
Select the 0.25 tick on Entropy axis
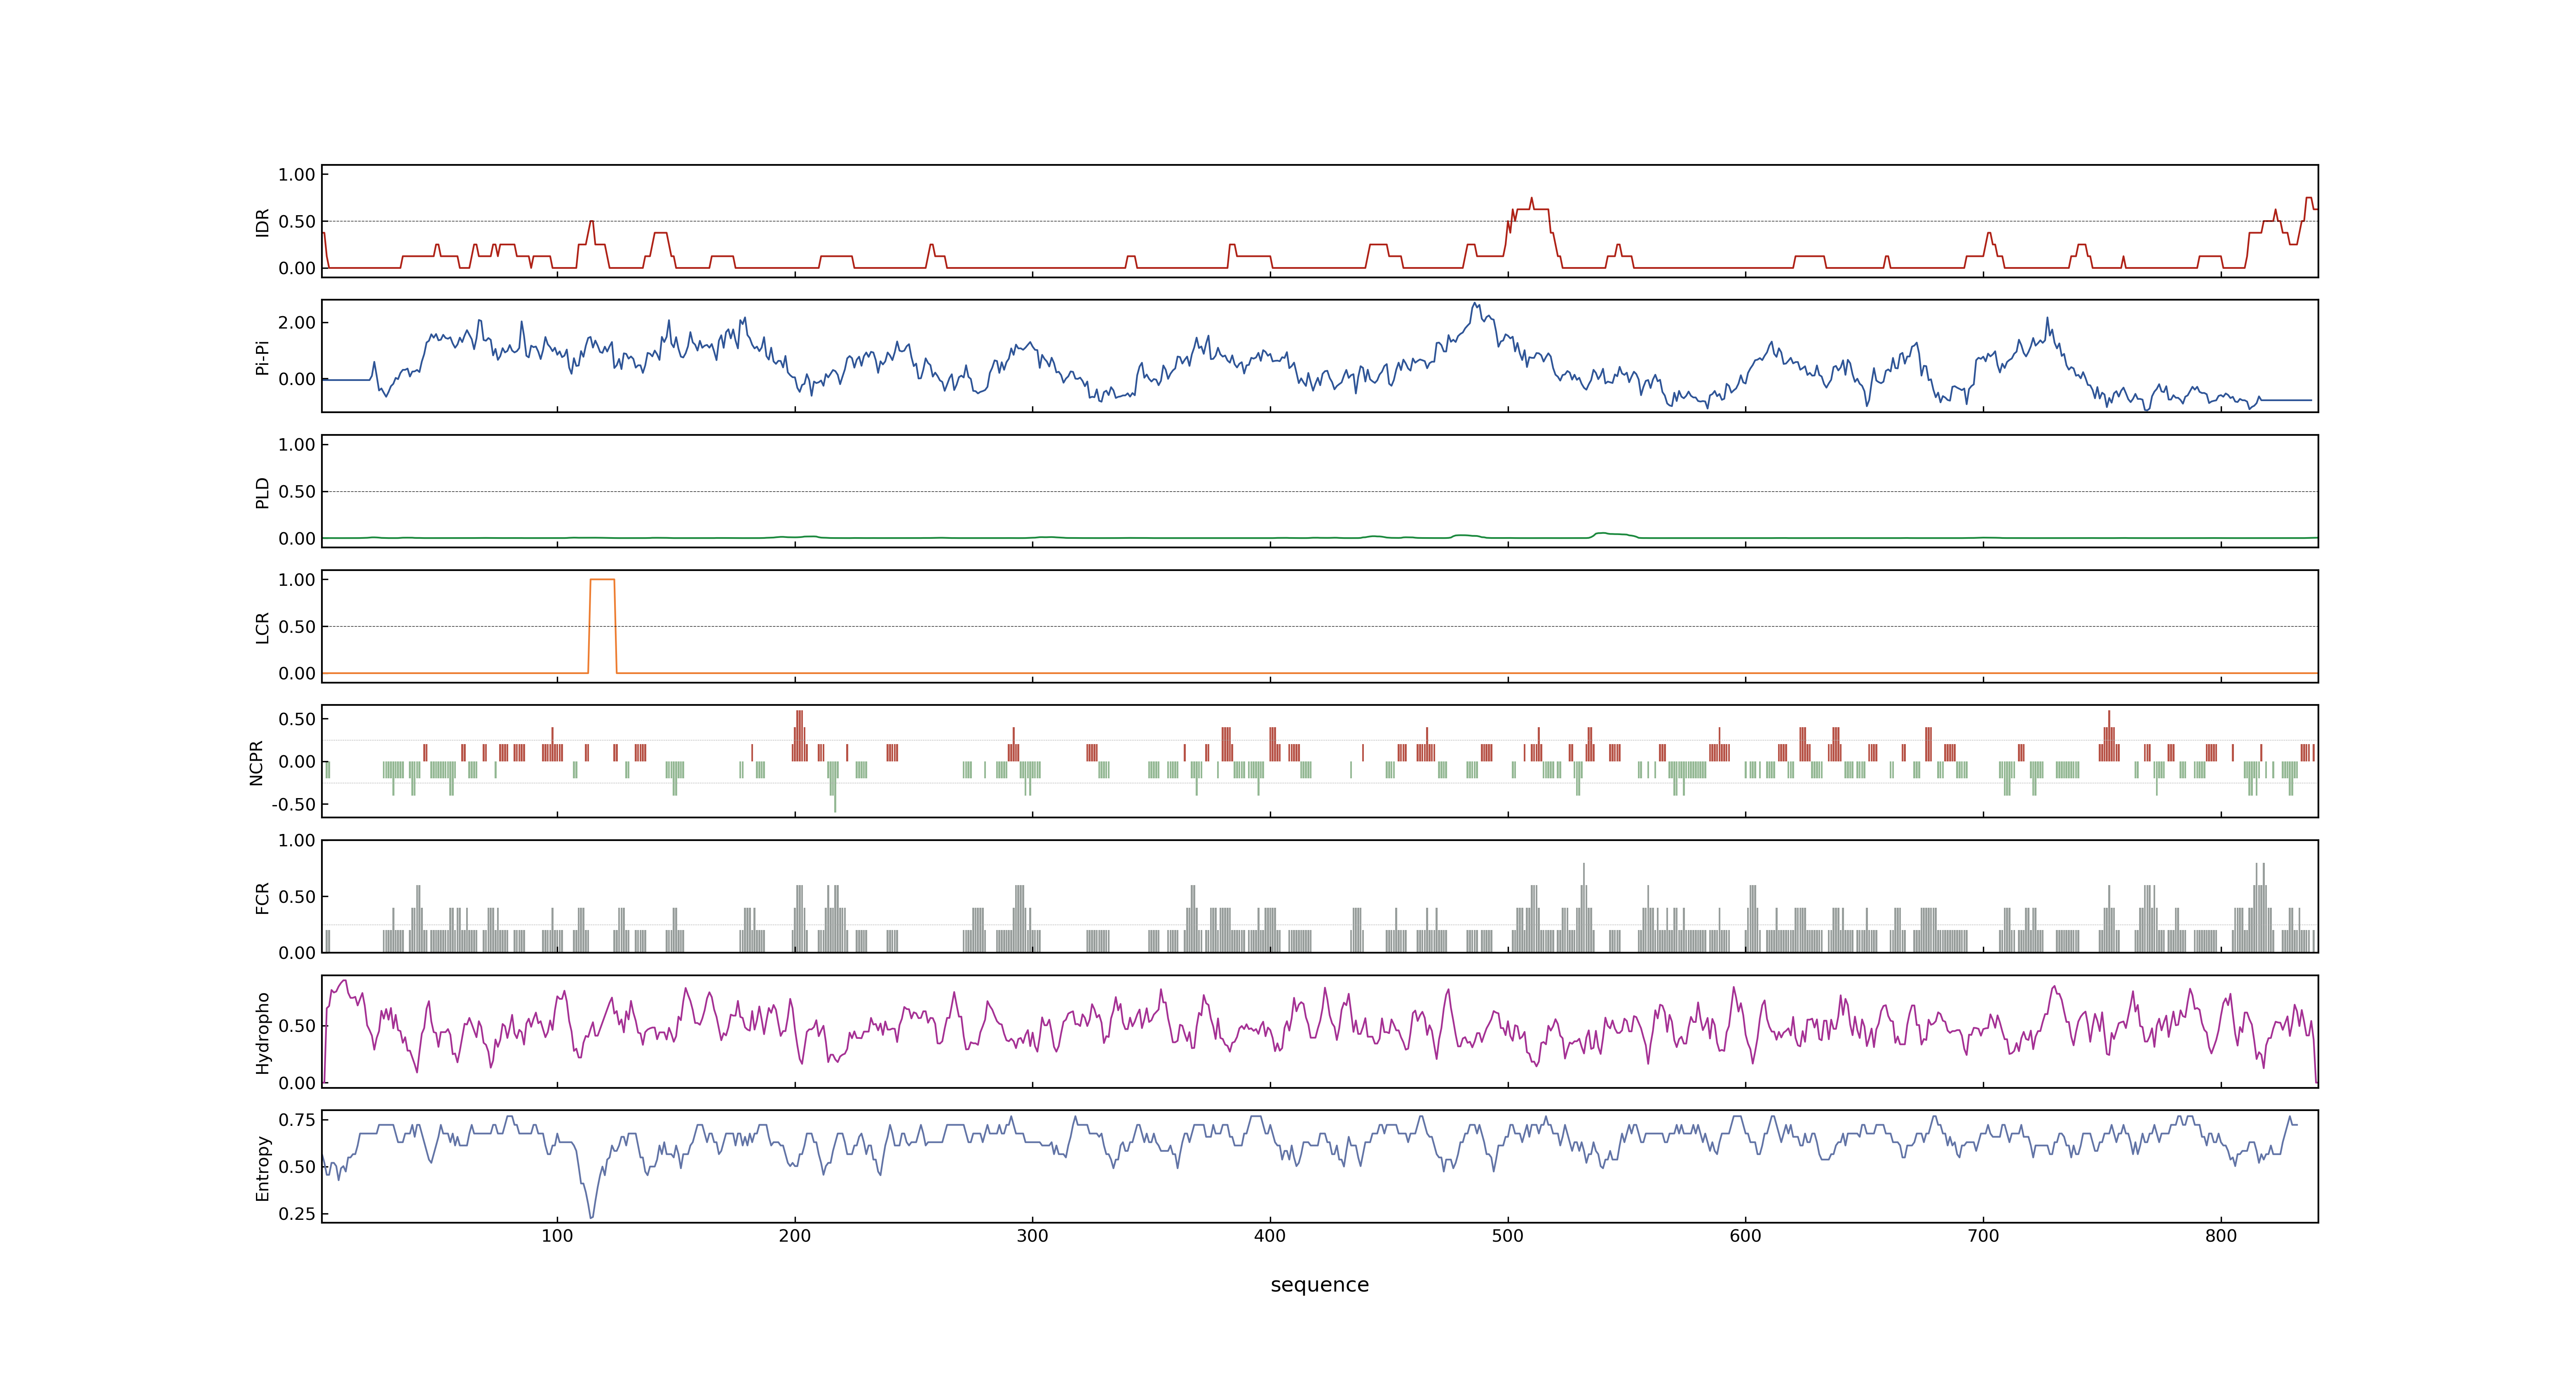point(297,1214)
